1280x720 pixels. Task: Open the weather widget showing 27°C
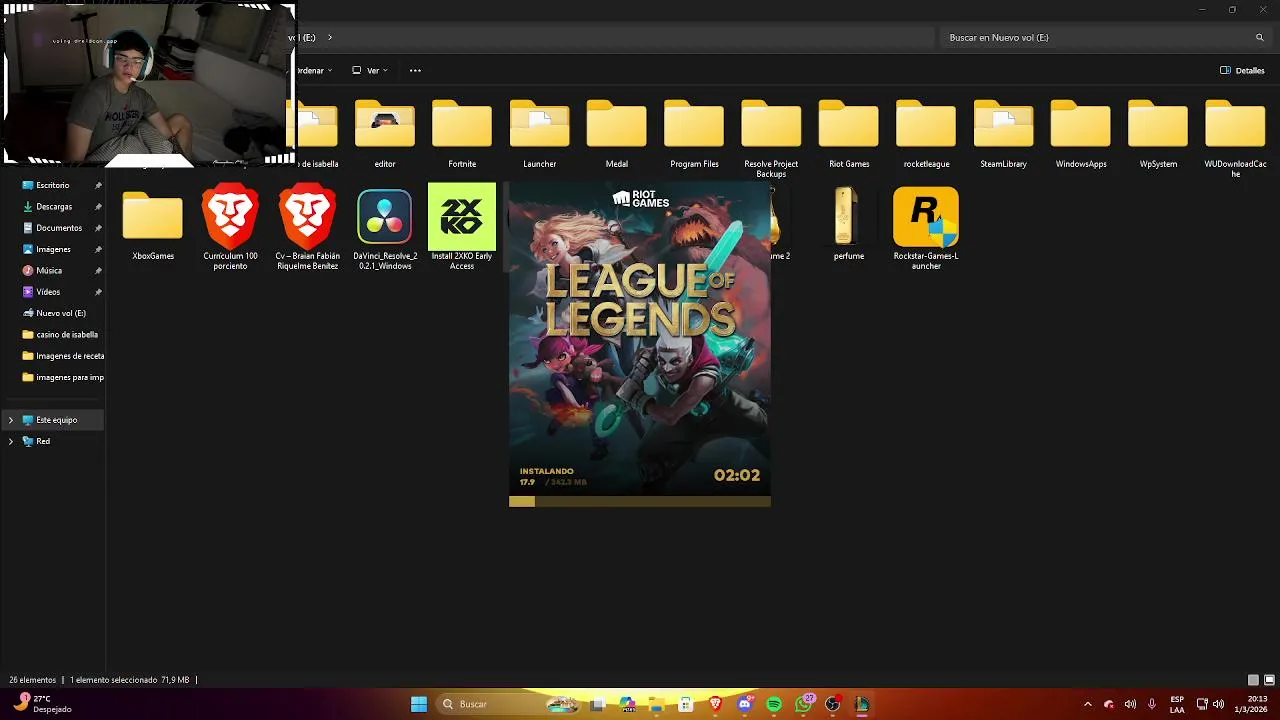[42, 704]
